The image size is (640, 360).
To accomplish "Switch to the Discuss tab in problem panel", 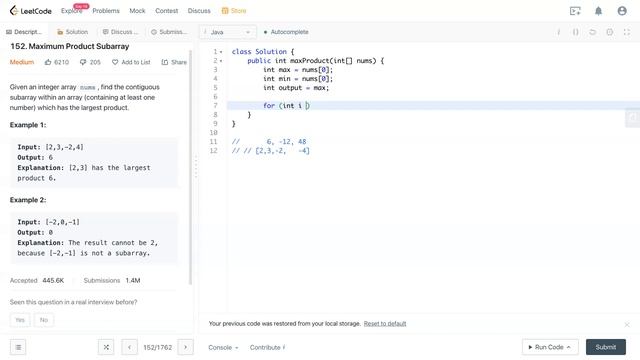I will 120,32.
